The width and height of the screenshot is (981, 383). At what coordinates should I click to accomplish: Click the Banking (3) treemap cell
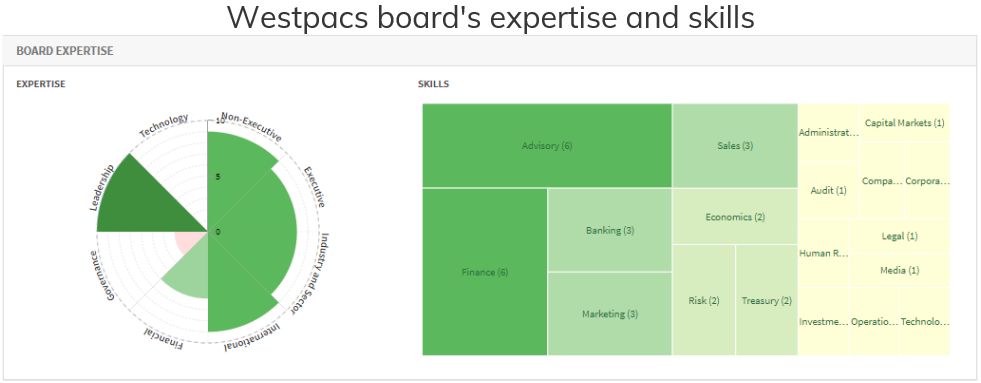coord(610,230)
